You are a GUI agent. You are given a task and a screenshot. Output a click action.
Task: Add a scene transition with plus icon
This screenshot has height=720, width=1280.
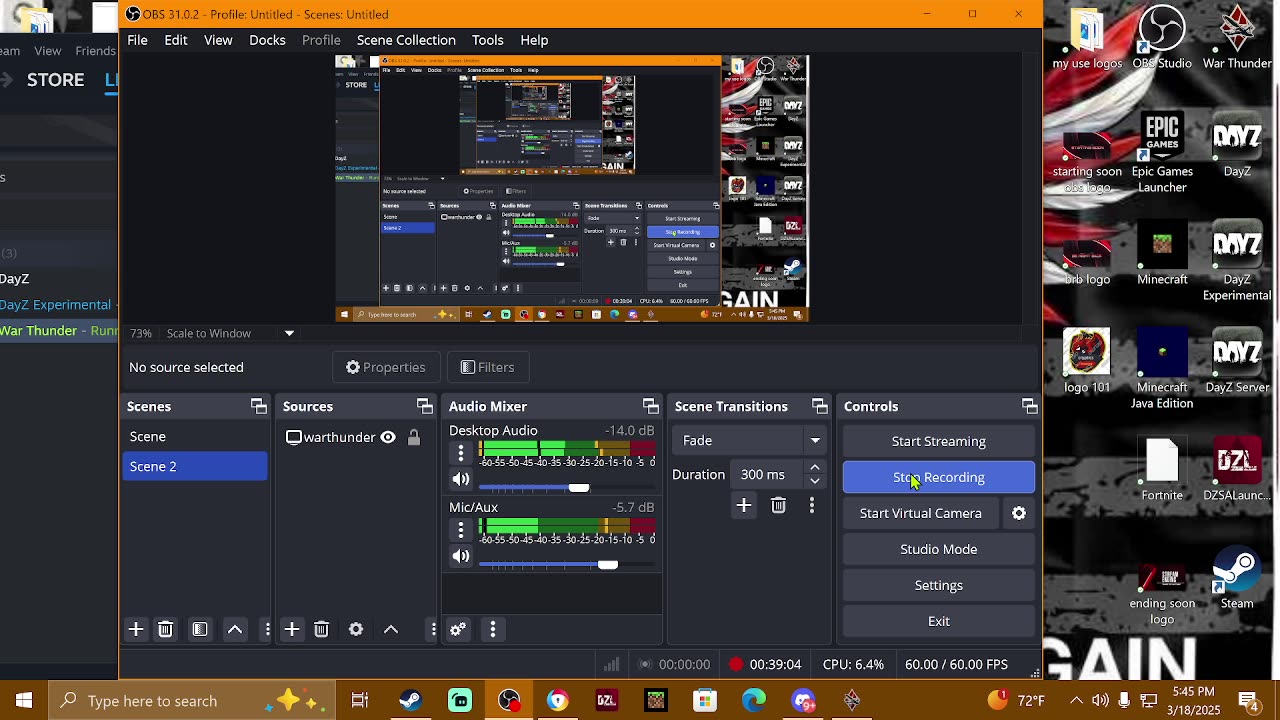pyautogui.click(x=744, y=506)
